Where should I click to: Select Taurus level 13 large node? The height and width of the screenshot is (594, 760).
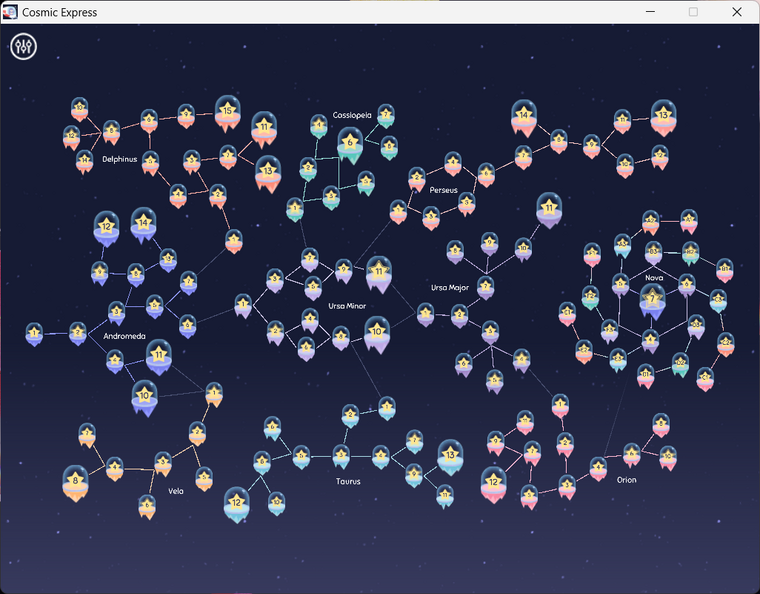(450, 457)
